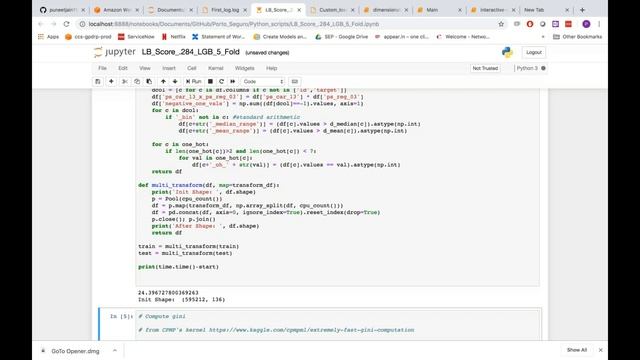Open the Netflix bookmark
The height and width of the screenshot is (360, 640).
point(173,37)
